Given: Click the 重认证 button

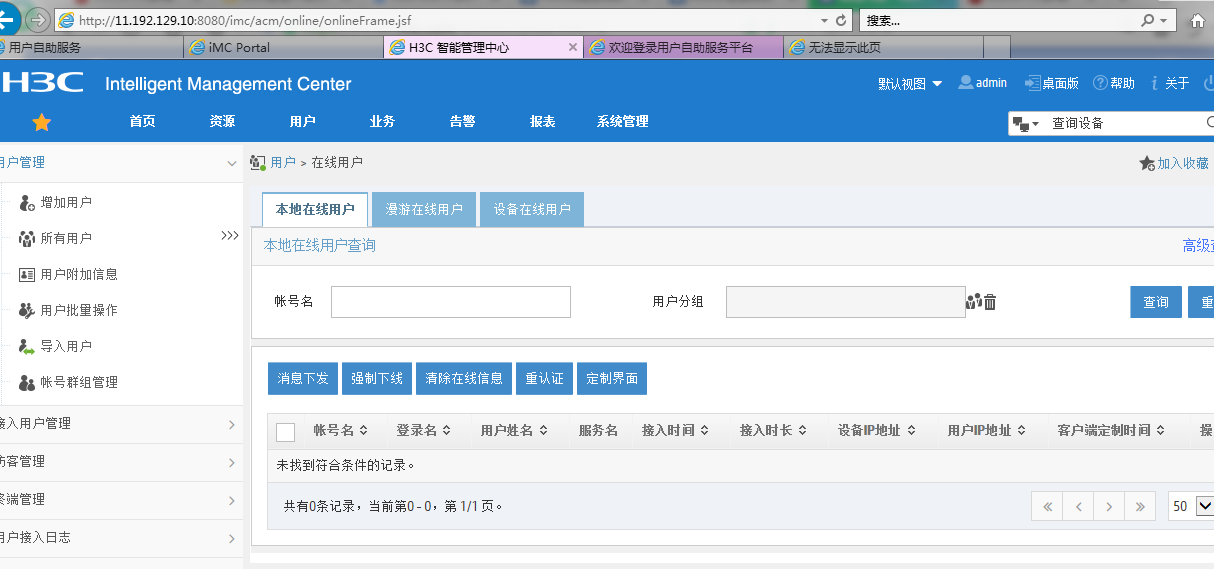Looking at the screenshot, I should point(545,378).
